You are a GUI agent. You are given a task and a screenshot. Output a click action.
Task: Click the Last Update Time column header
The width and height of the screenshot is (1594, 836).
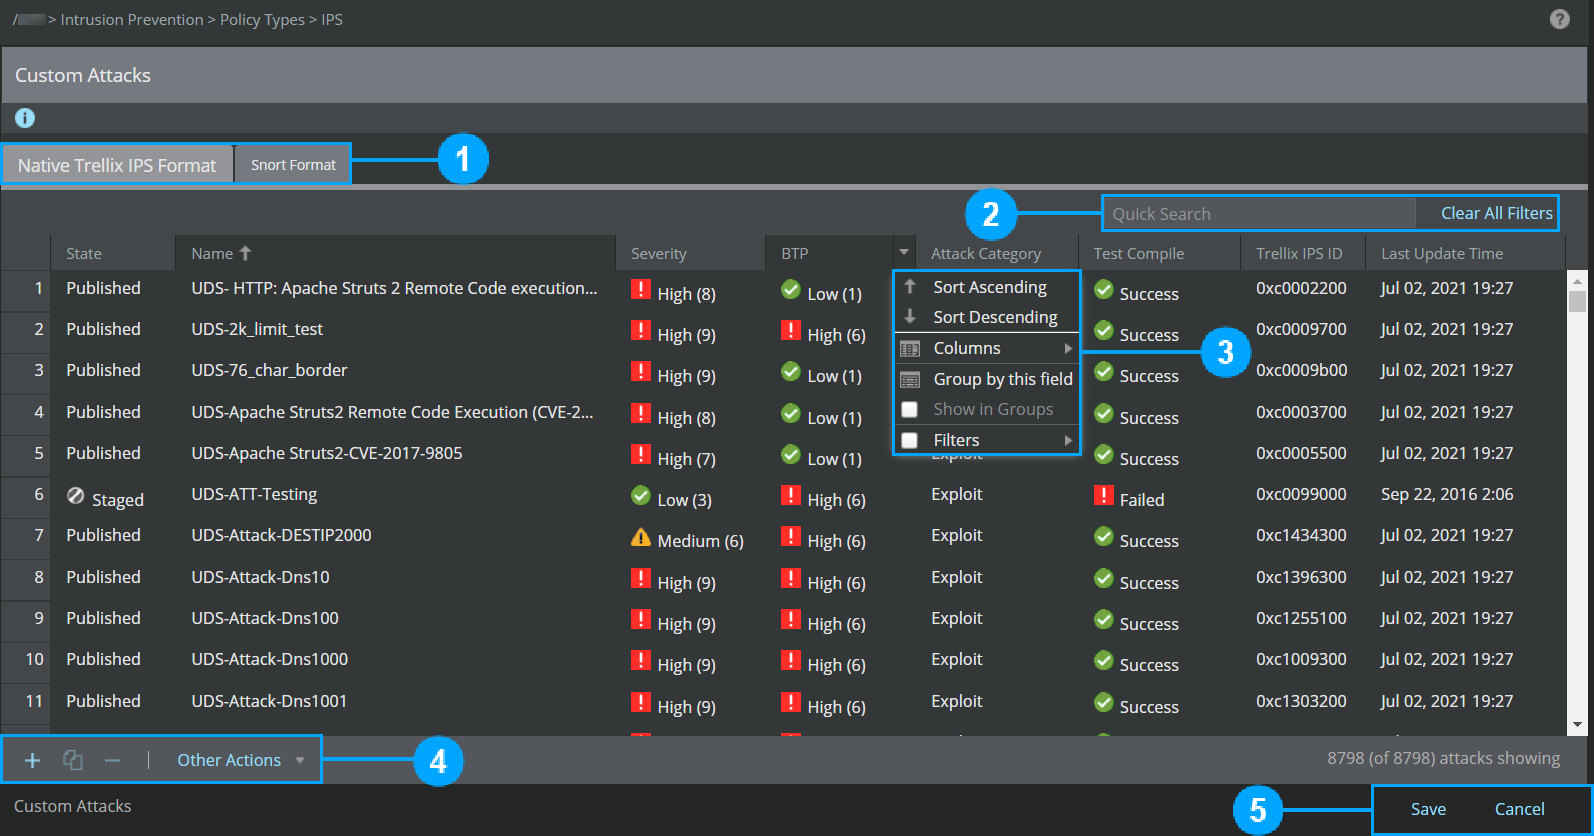[x=1465, y=253]
